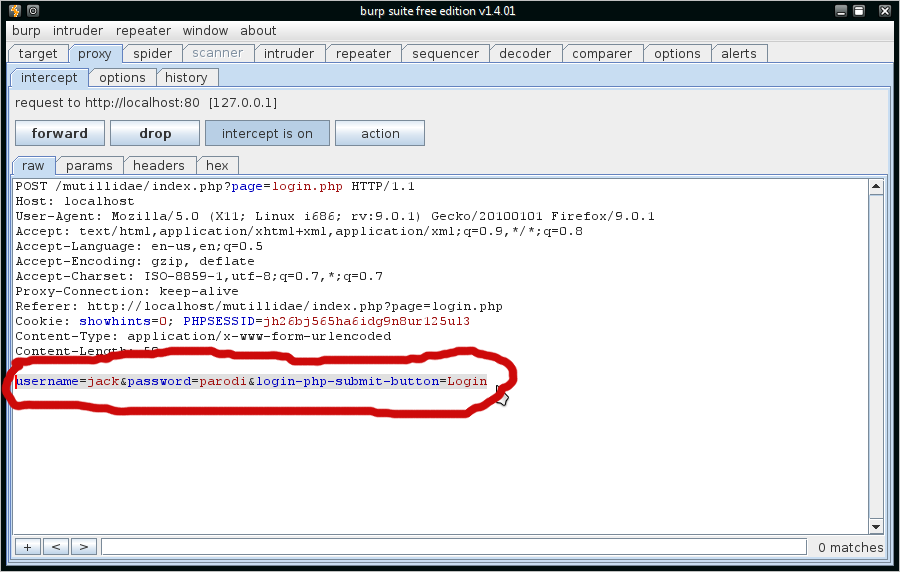Click the '+' search options button
900x572 pixels.
28,547
